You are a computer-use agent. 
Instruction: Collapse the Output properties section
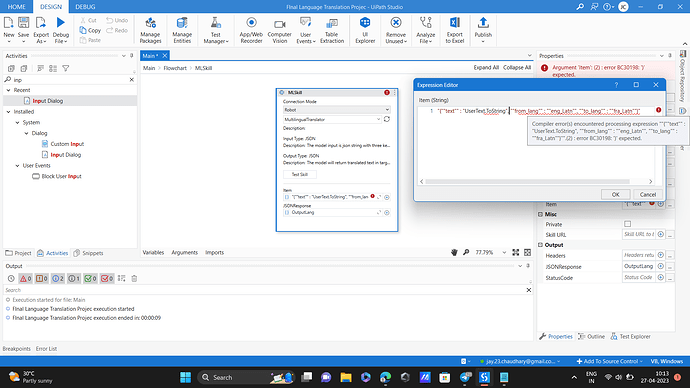tap(540, 245)
